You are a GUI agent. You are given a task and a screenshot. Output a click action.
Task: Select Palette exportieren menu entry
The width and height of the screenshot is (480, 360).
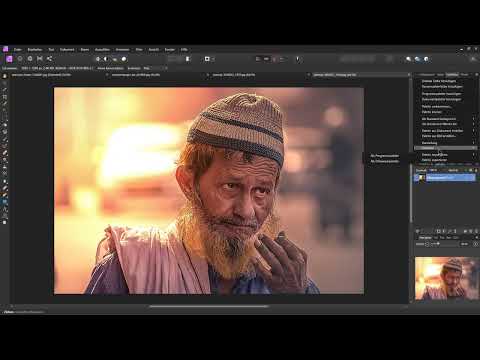tap(434, 160)
